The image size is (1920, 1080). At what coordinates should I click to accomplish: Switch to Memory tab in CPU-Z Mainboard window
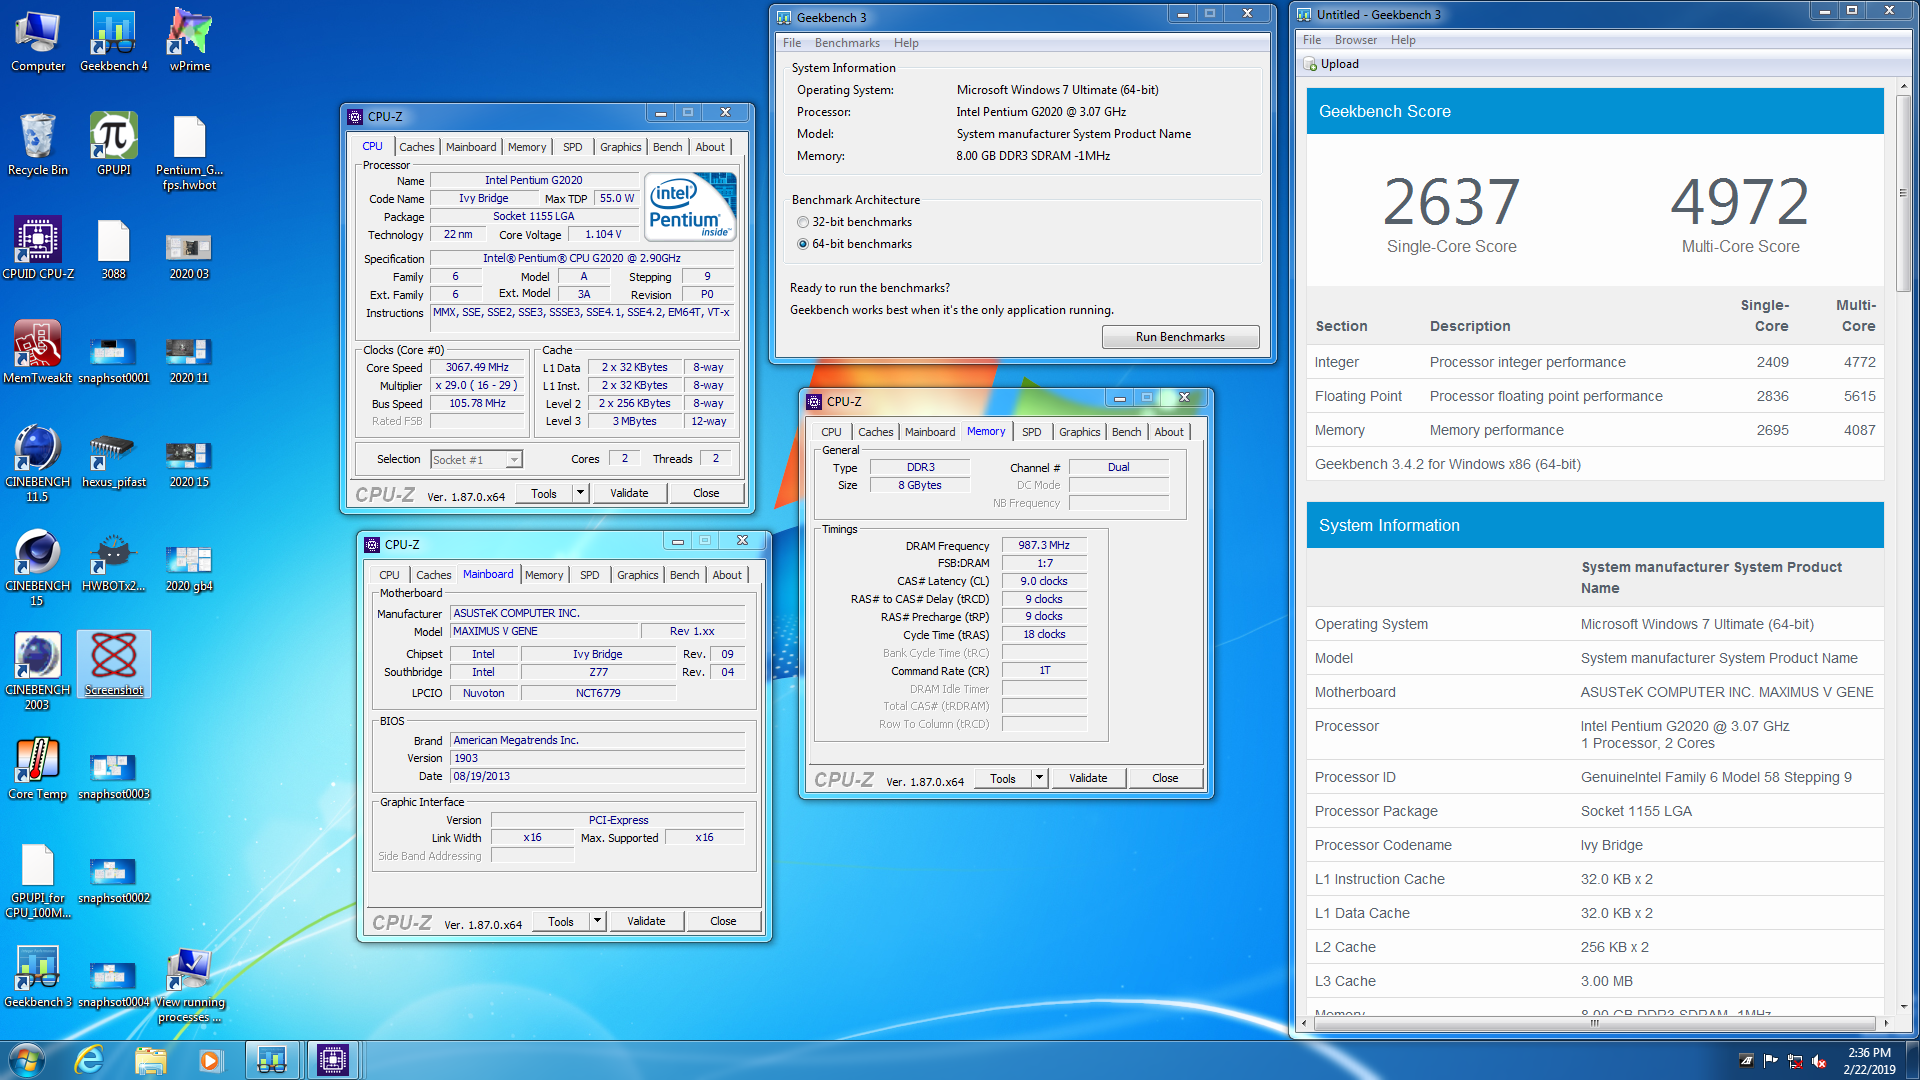(x=544, y=575)
